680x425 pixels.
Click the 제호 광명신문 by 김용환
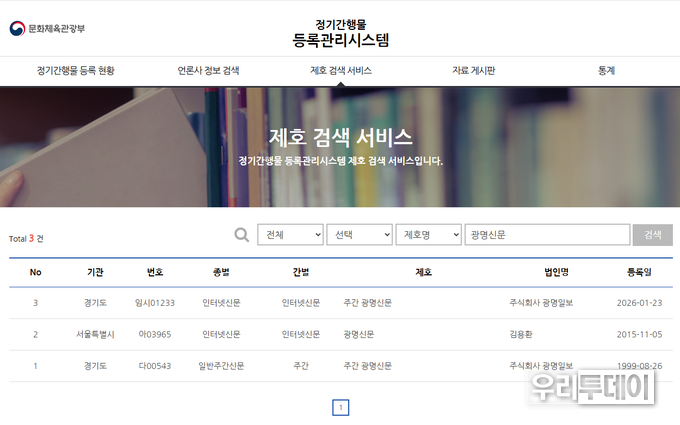coord(358,334)
